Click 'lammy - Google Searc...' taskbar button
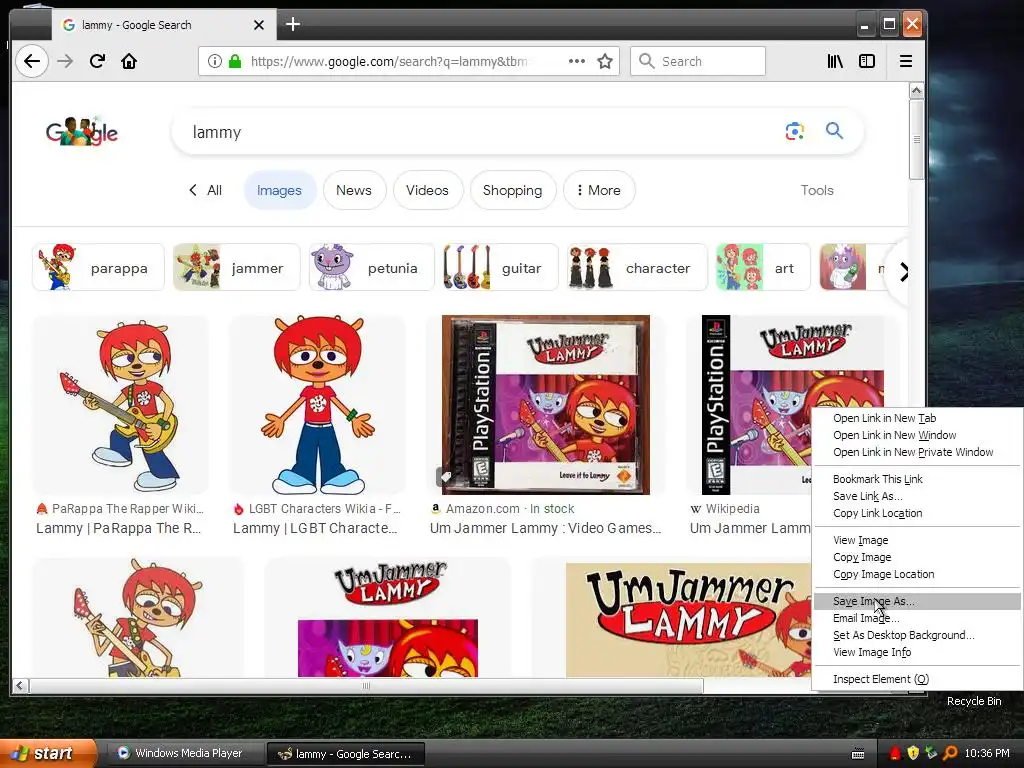 (x=345, y=754)
